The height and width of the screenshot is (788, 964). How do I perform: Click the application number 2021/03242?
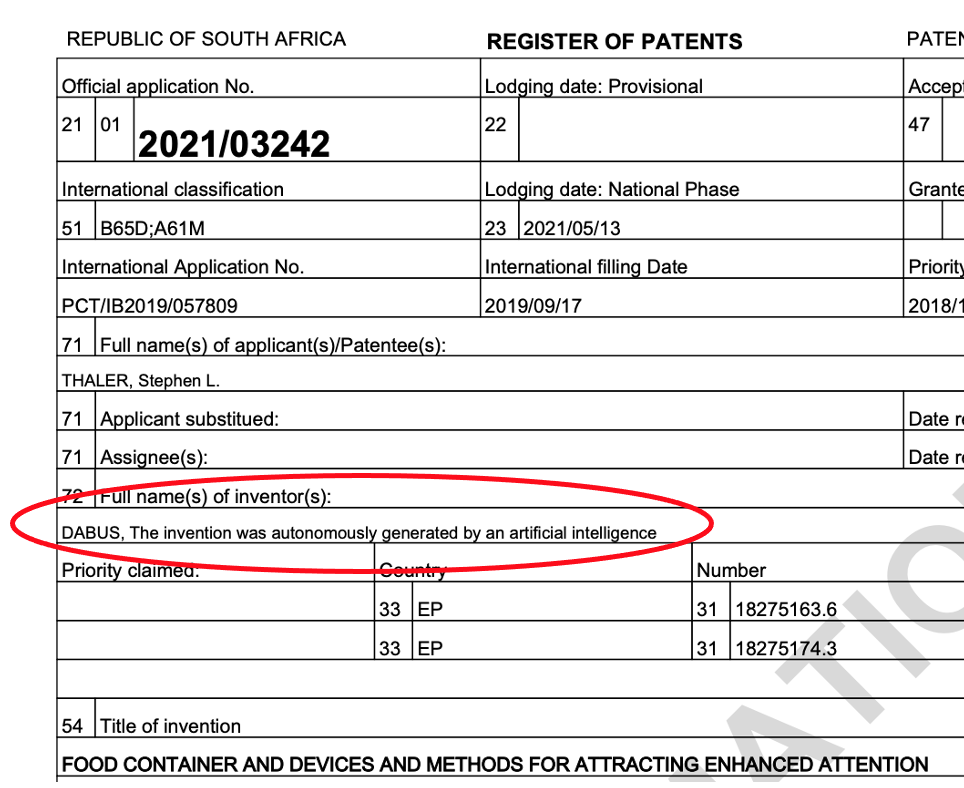point(234,144)
